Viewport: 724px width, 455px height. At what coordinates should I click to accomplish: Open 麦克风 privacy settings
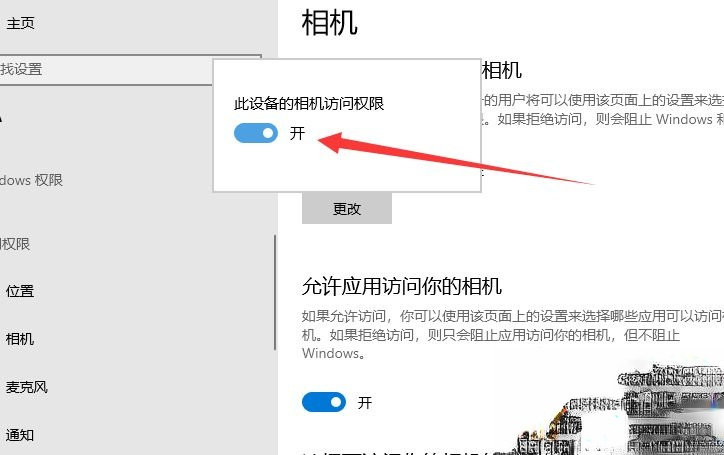tap(27, 387)
